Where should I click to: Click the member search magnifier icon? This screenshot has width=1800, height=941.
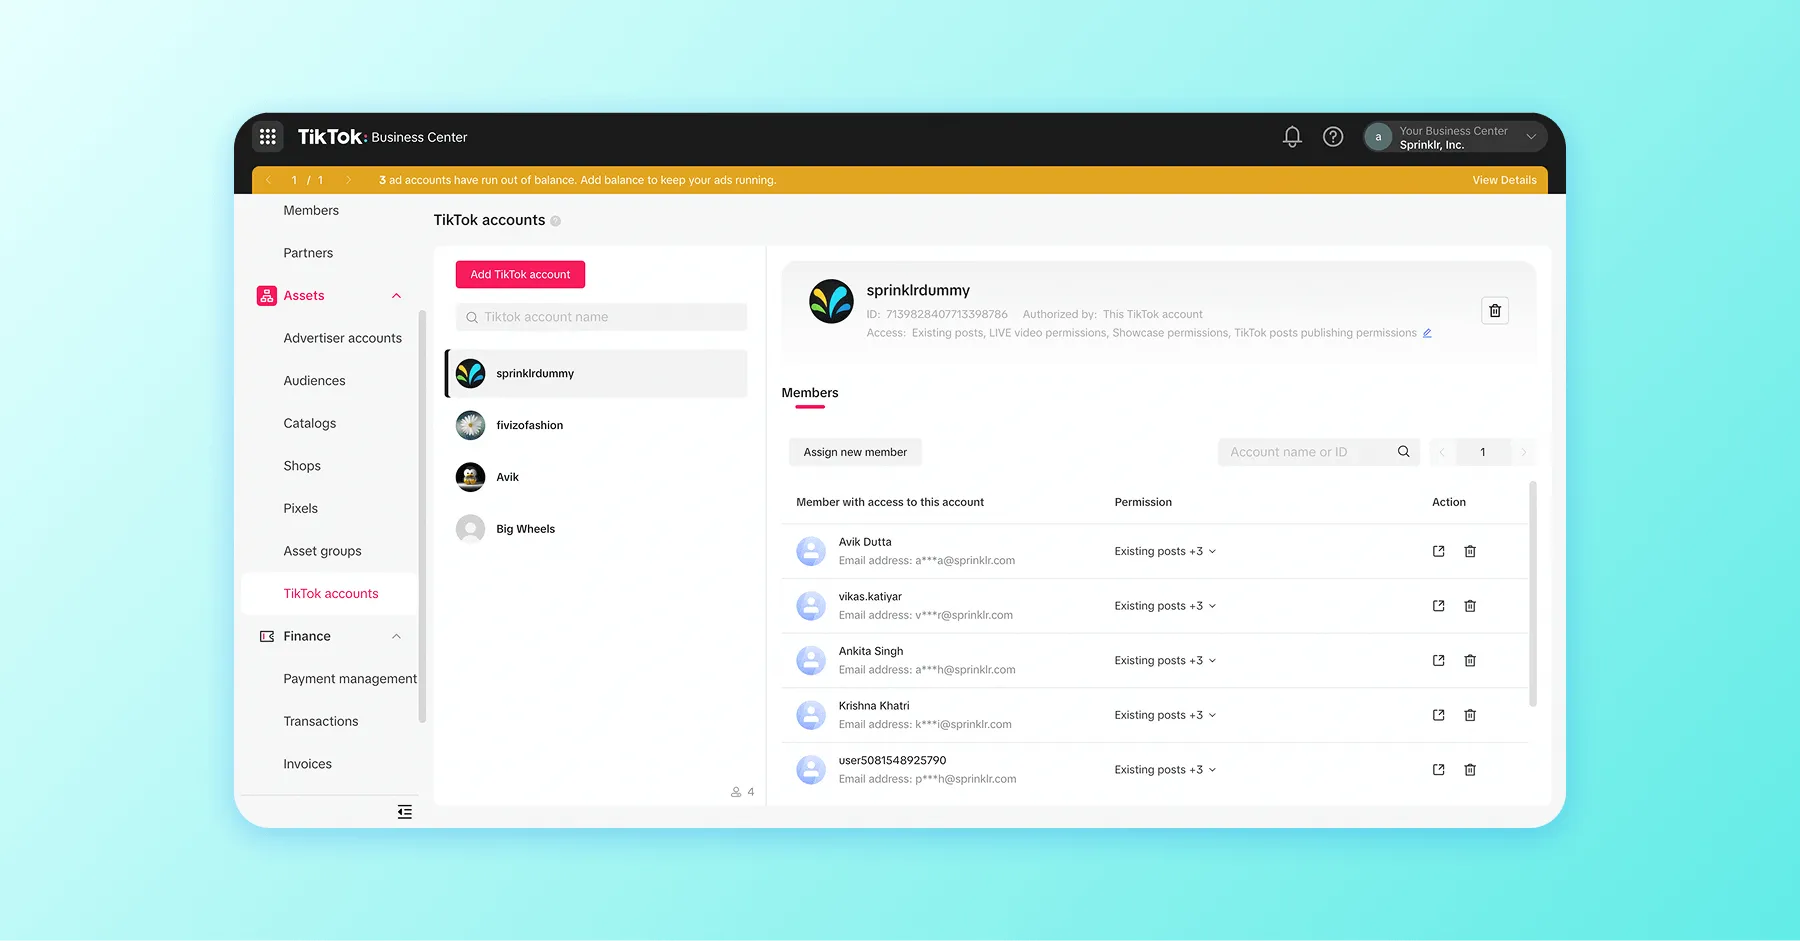coord(1404,452)
